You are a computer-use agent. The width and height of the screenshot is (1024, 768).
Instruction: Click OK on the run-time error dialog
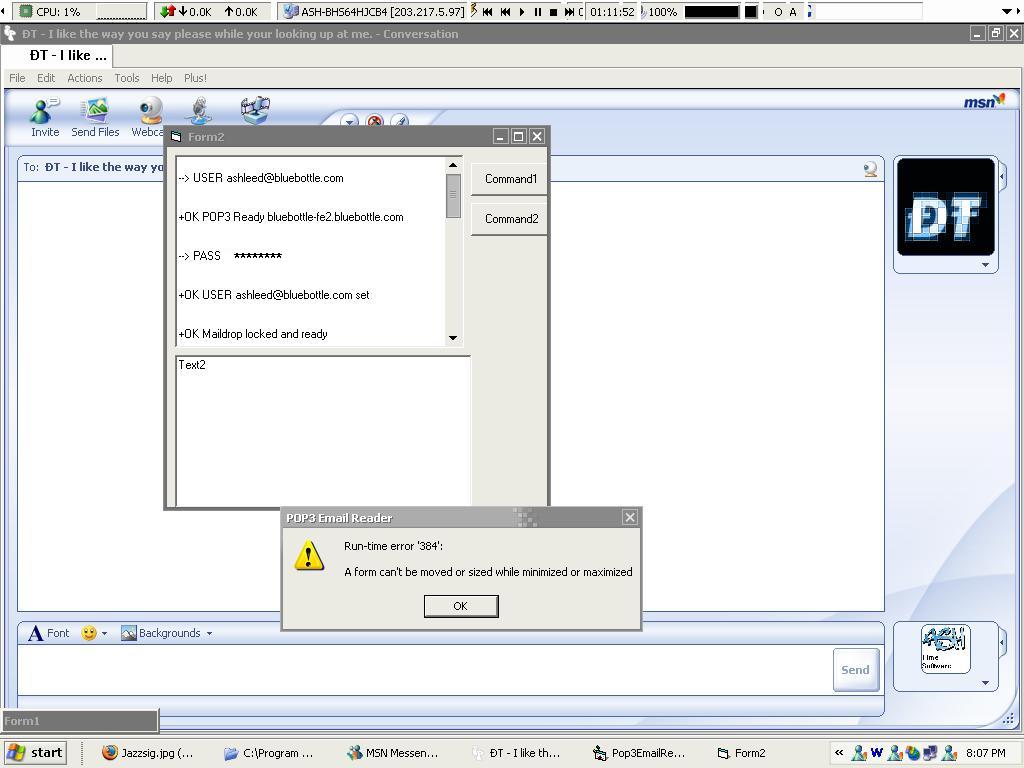(x=460, y=606)
